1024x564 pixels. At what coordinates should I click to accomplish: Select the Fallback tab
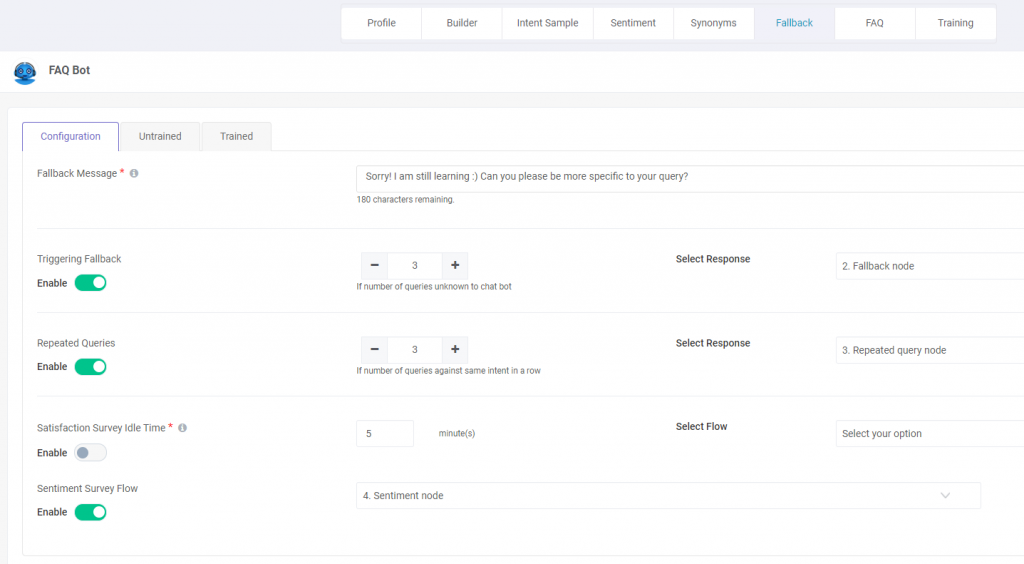(x=794, y=24)
